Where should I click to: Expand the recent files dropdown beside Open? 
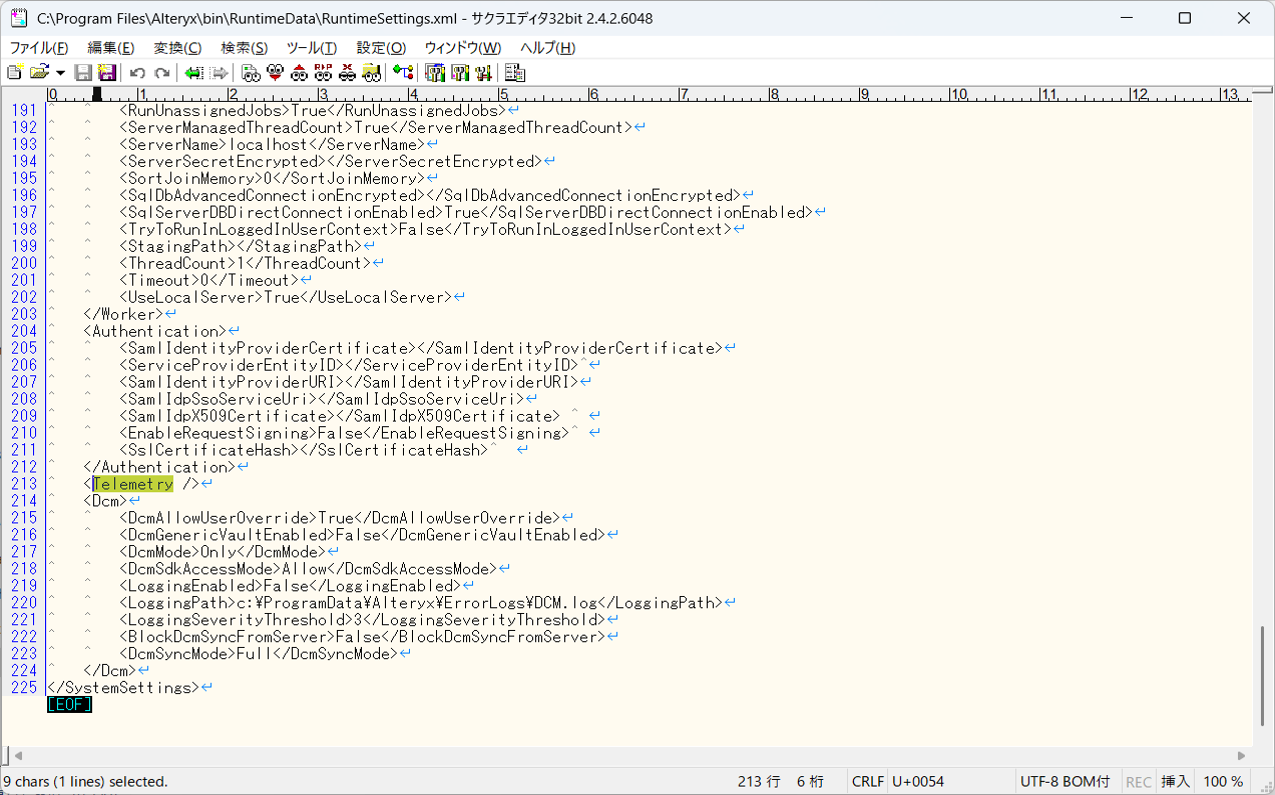[58, 72]
